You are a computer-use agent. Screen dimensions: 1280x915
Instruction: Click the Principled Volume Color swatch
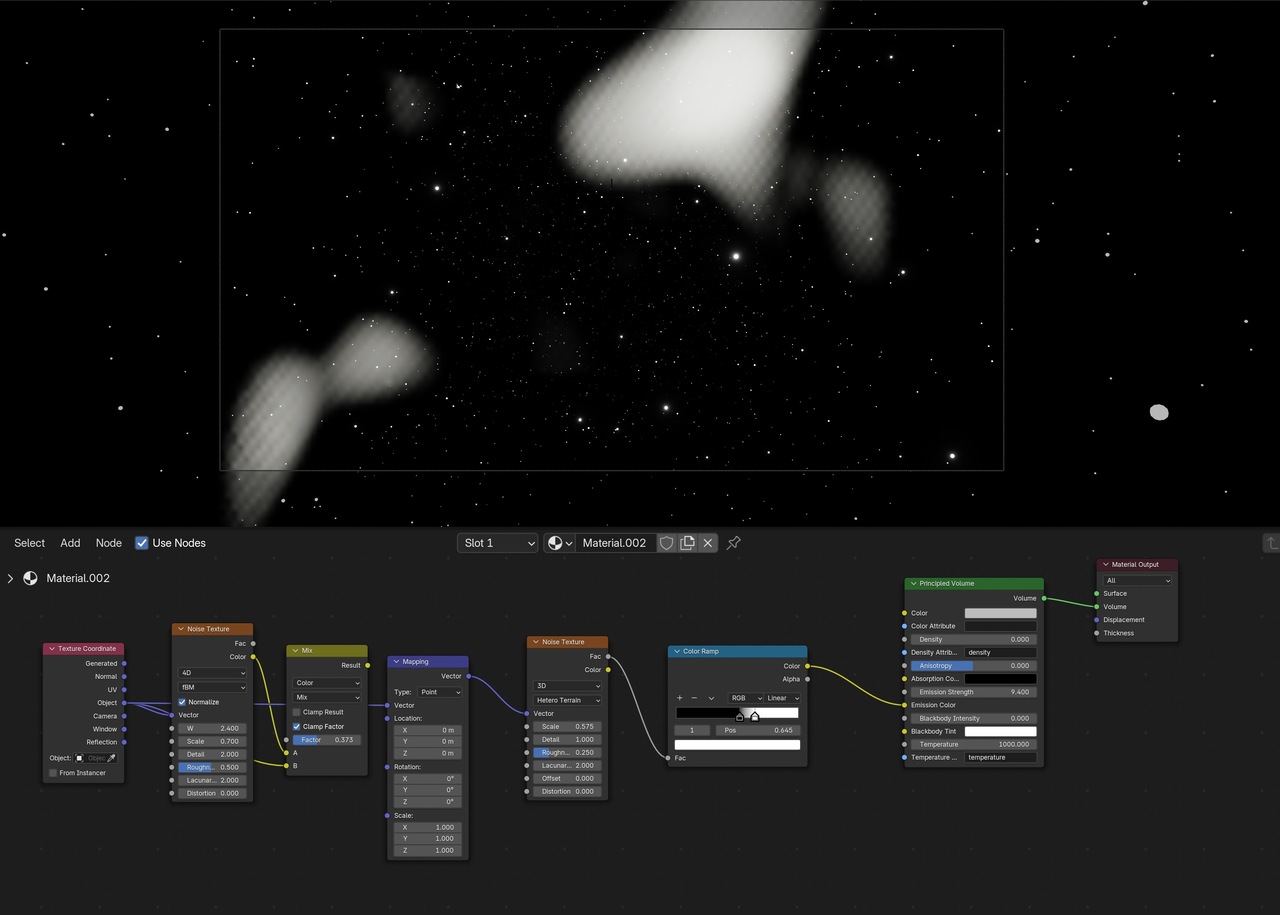coord(1000,613)
